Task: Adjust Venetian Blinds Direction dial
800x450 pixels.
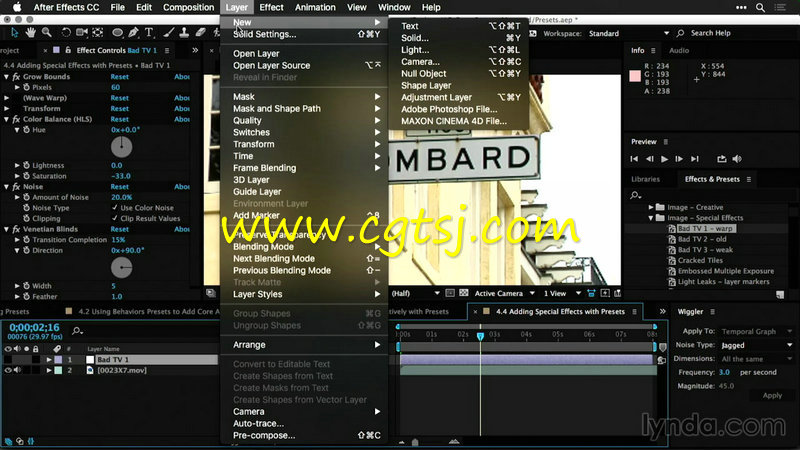Action: [x=121, y=268]
